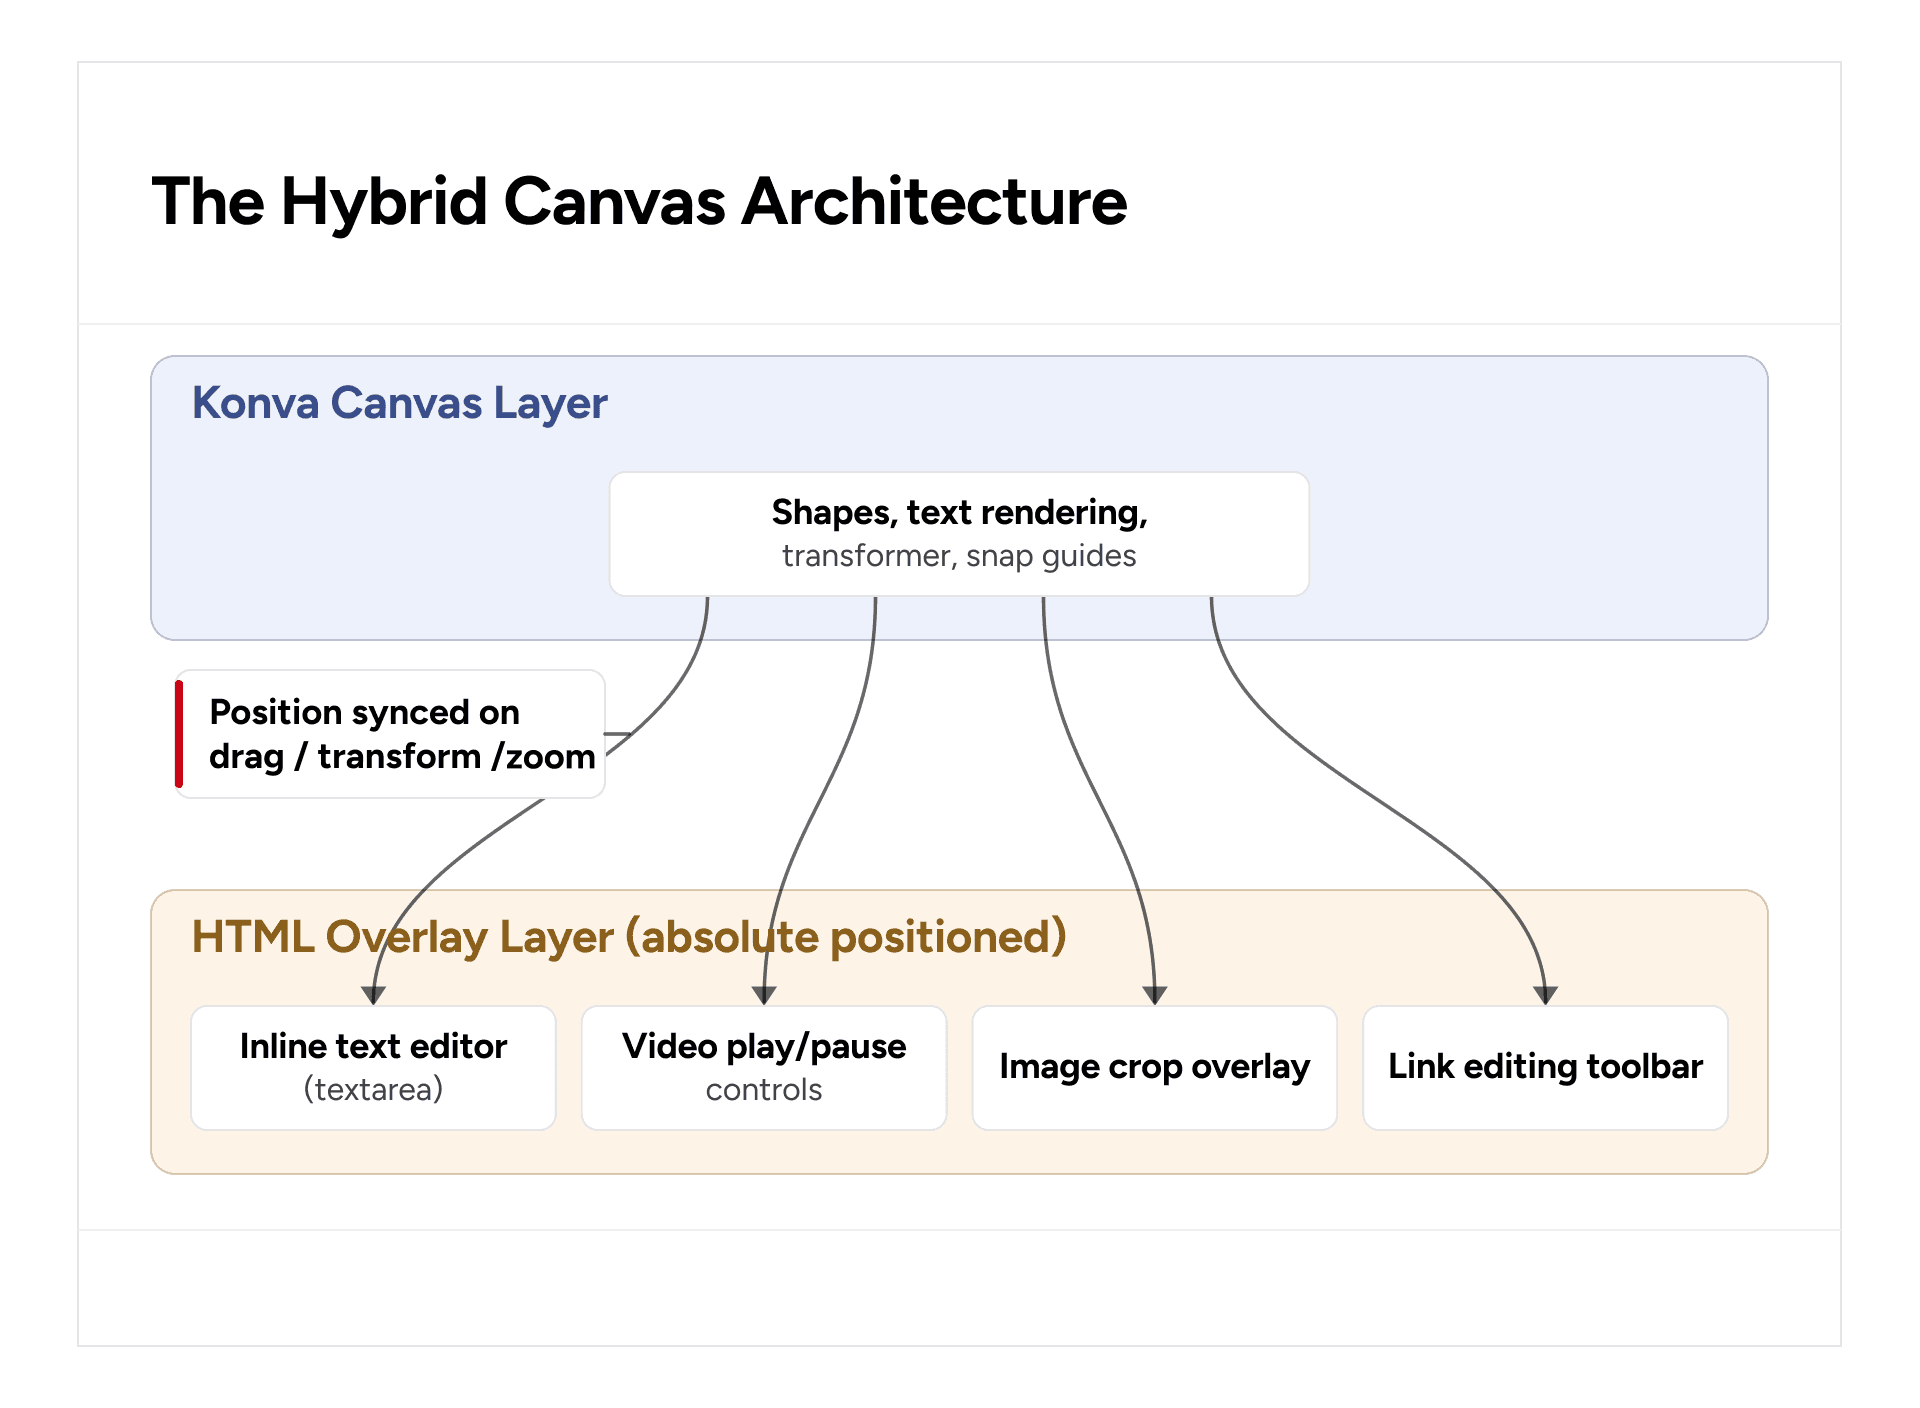Click the 'Link editing toolbar' box
Screen dimensions: 1920x1408
coord(1546,1068)
